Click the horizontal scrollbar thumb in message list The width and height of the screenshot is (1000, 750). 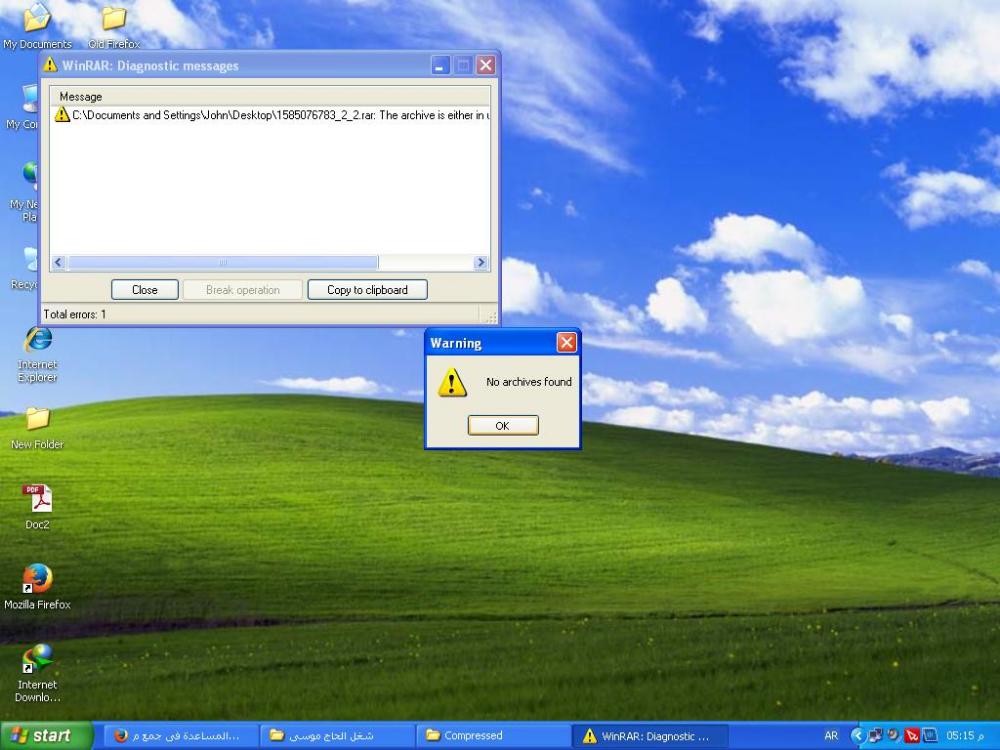(x=223, y=262)
